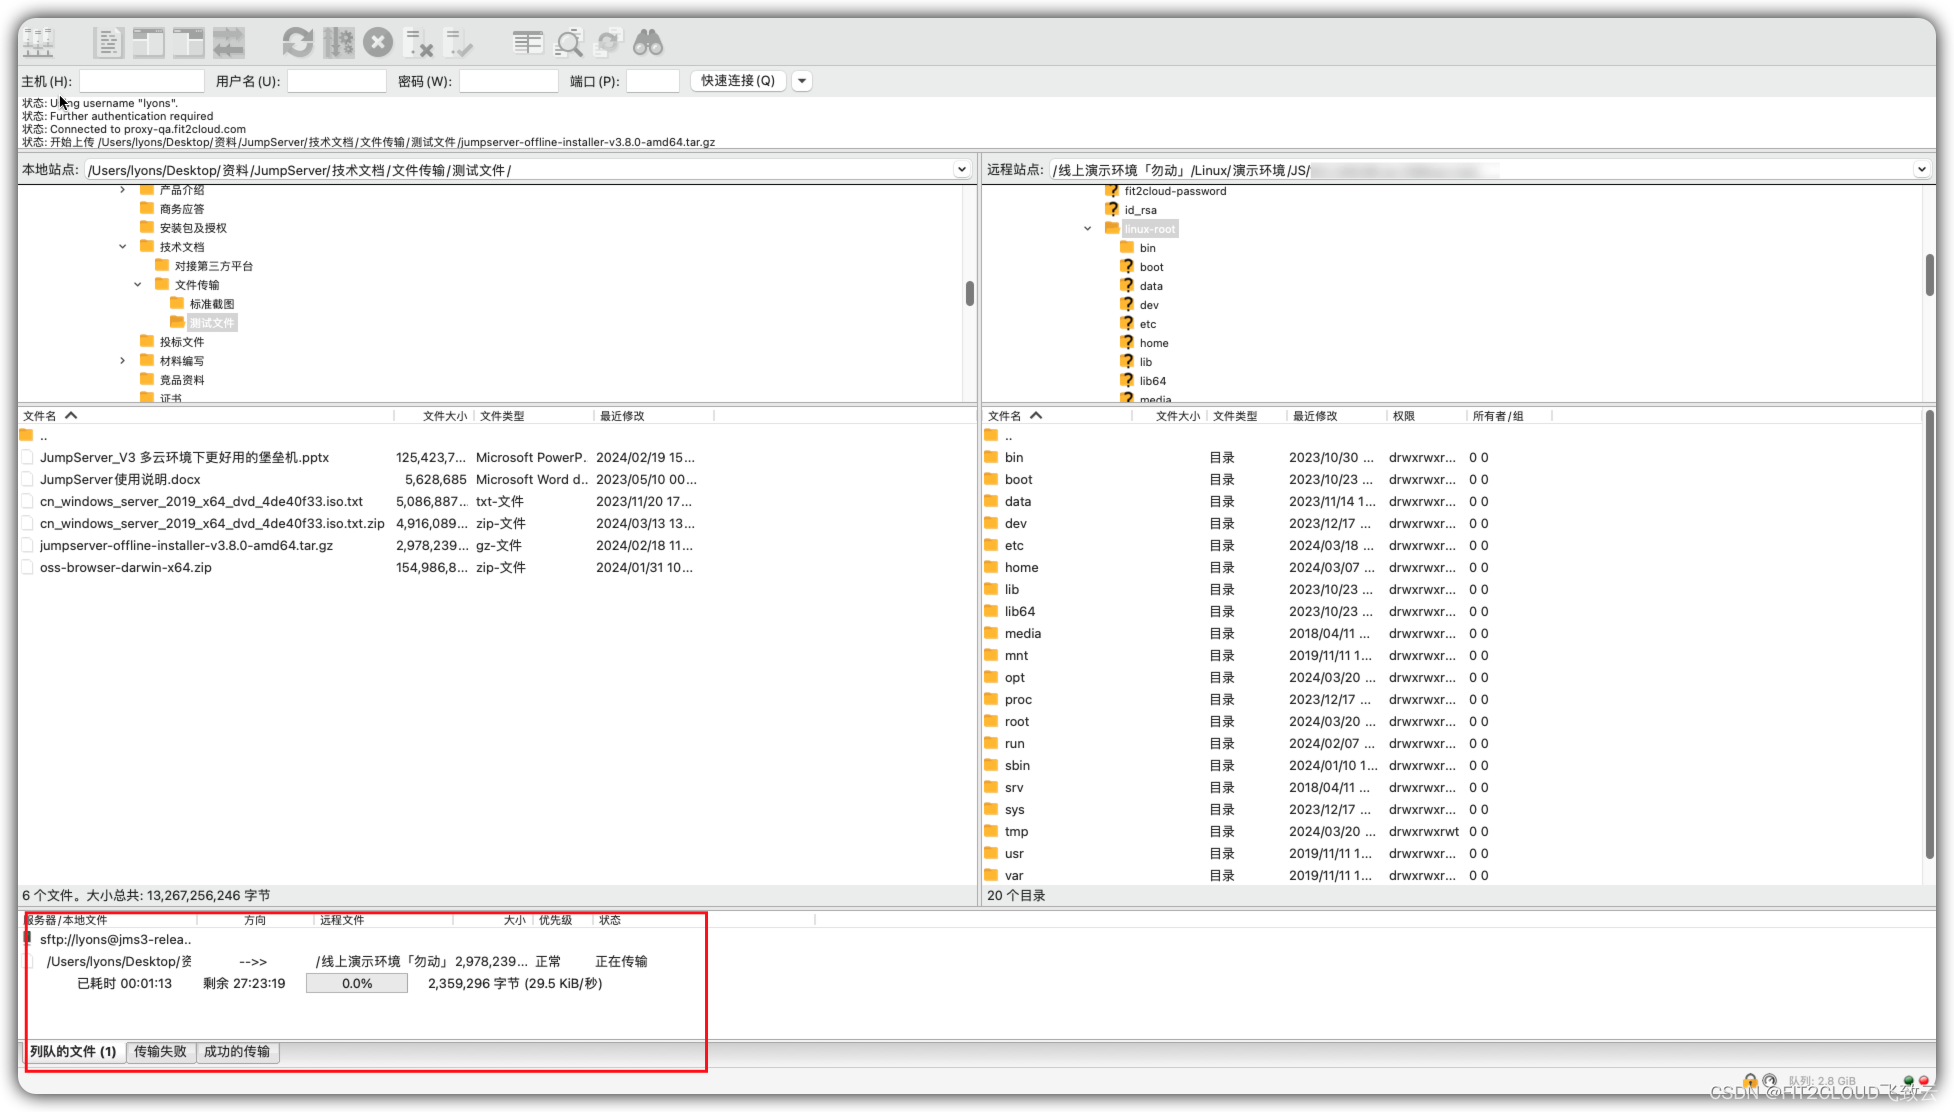1954x1112 pixels.
Task: Switch to the 成功的传输 tab
Action: [x=237, y=1052]
